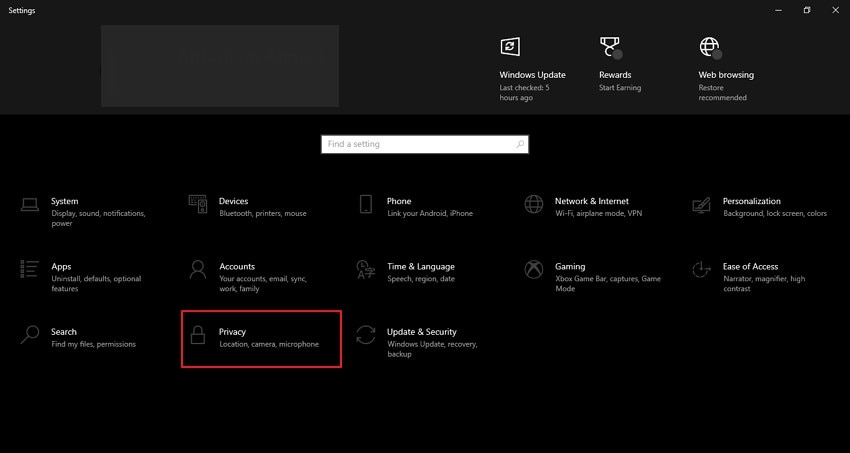Go to Time & Language label
This screenshot has width=850, height=453.
tap(421, 267)
